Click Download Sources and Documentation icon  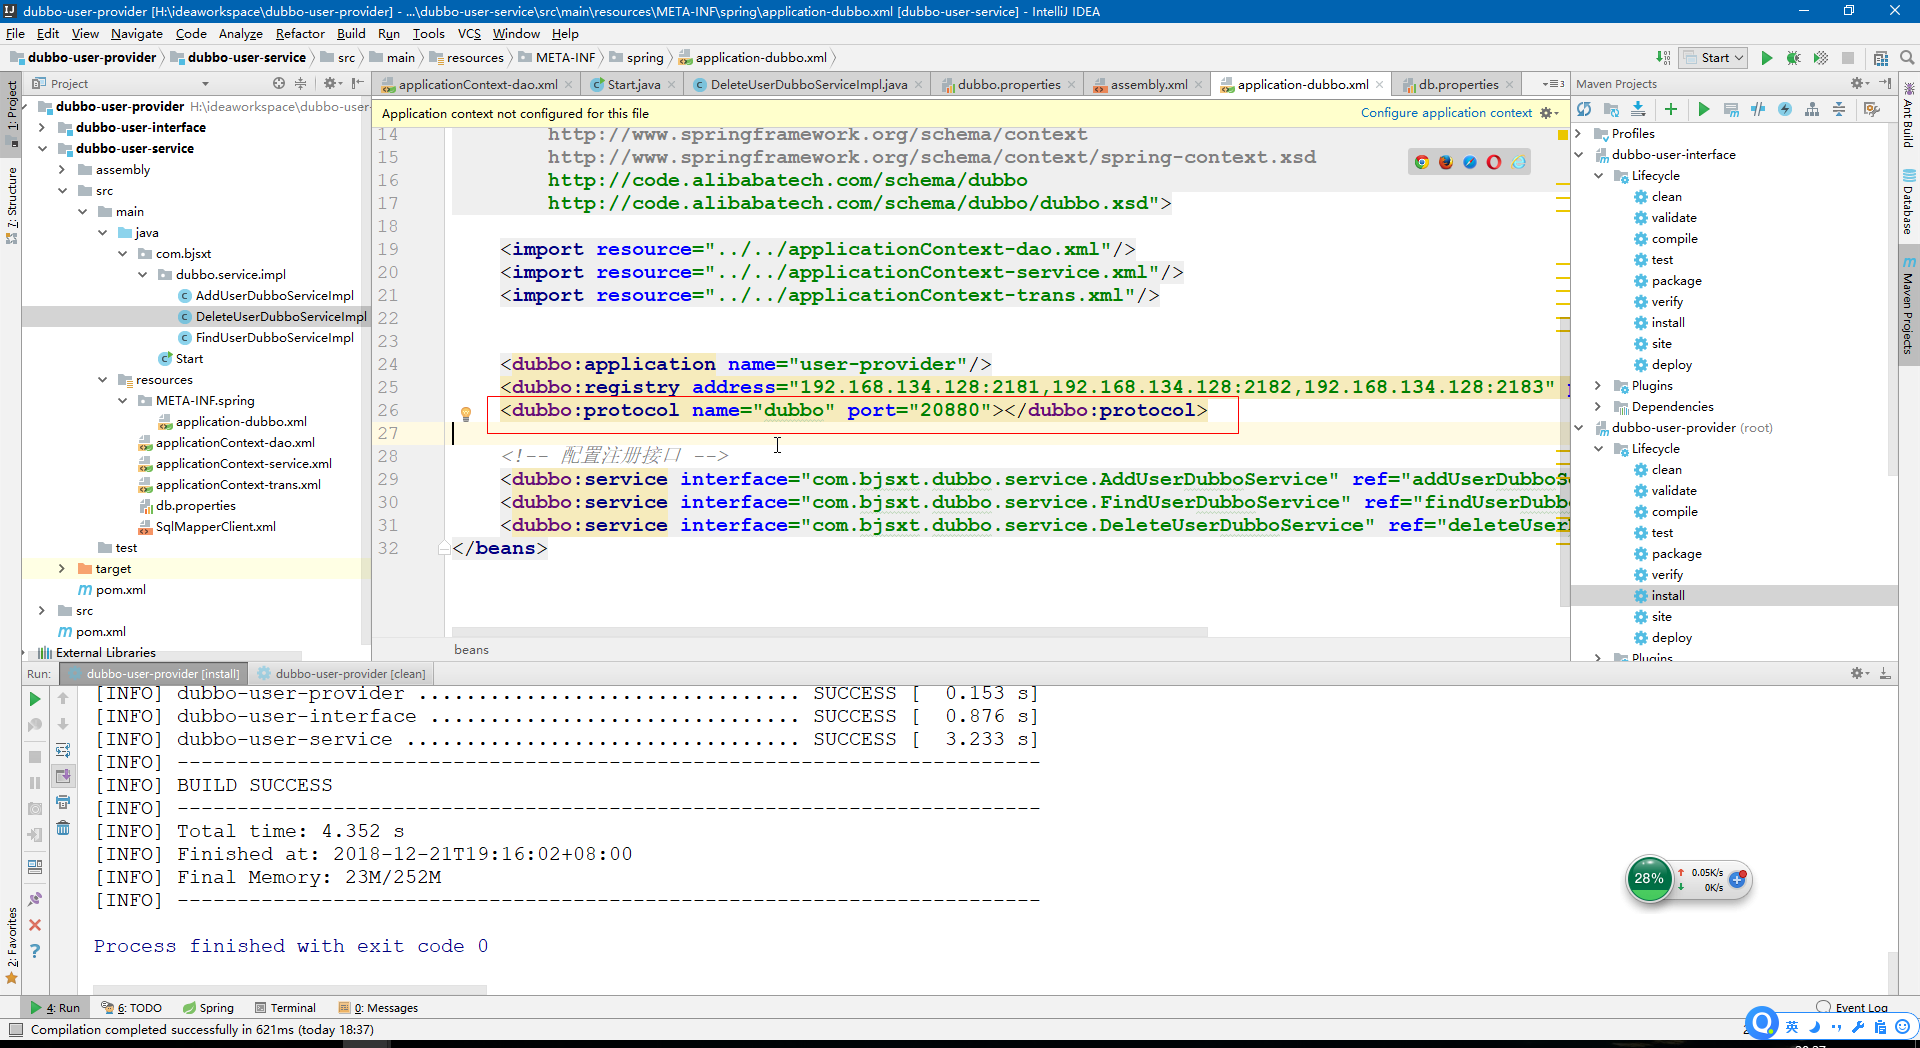point(1638,109)
